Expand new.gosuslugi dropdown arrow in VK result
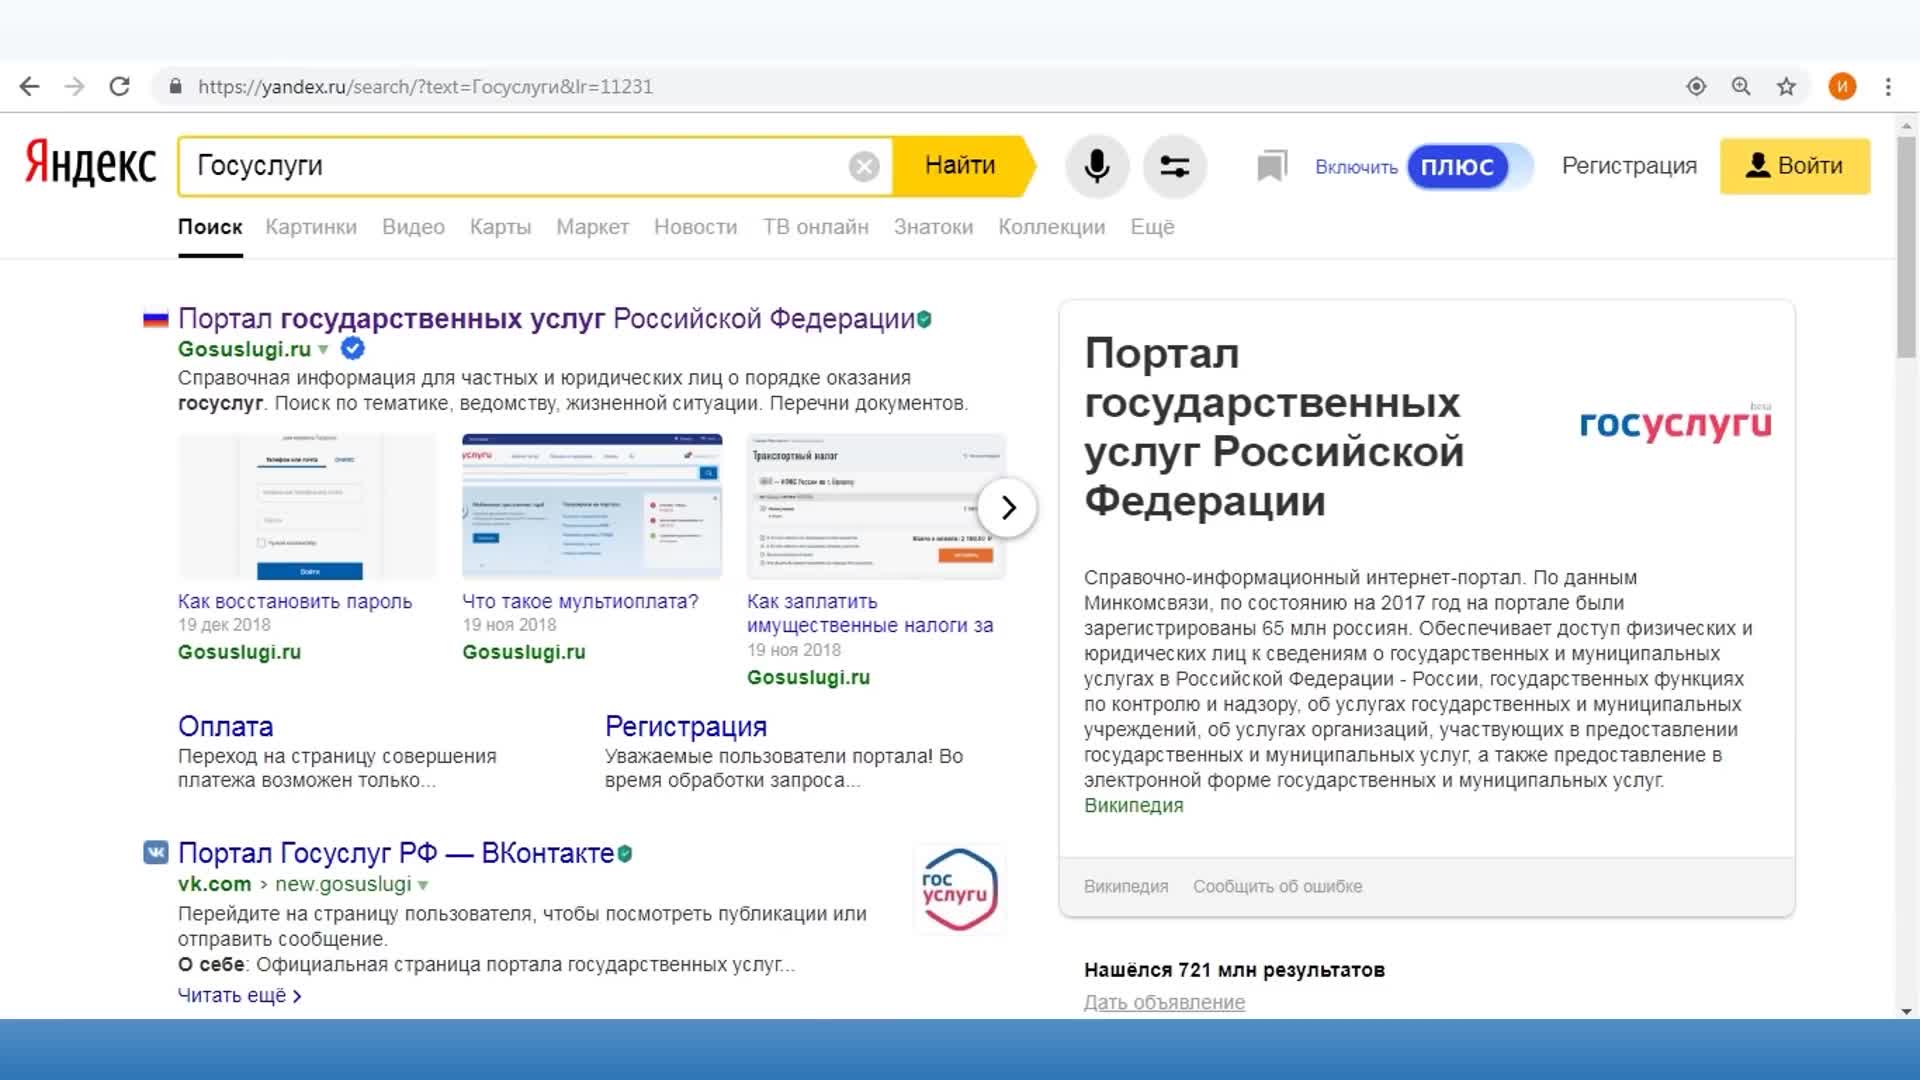This screenshot has width=1920, height=1080. [423, 885]
